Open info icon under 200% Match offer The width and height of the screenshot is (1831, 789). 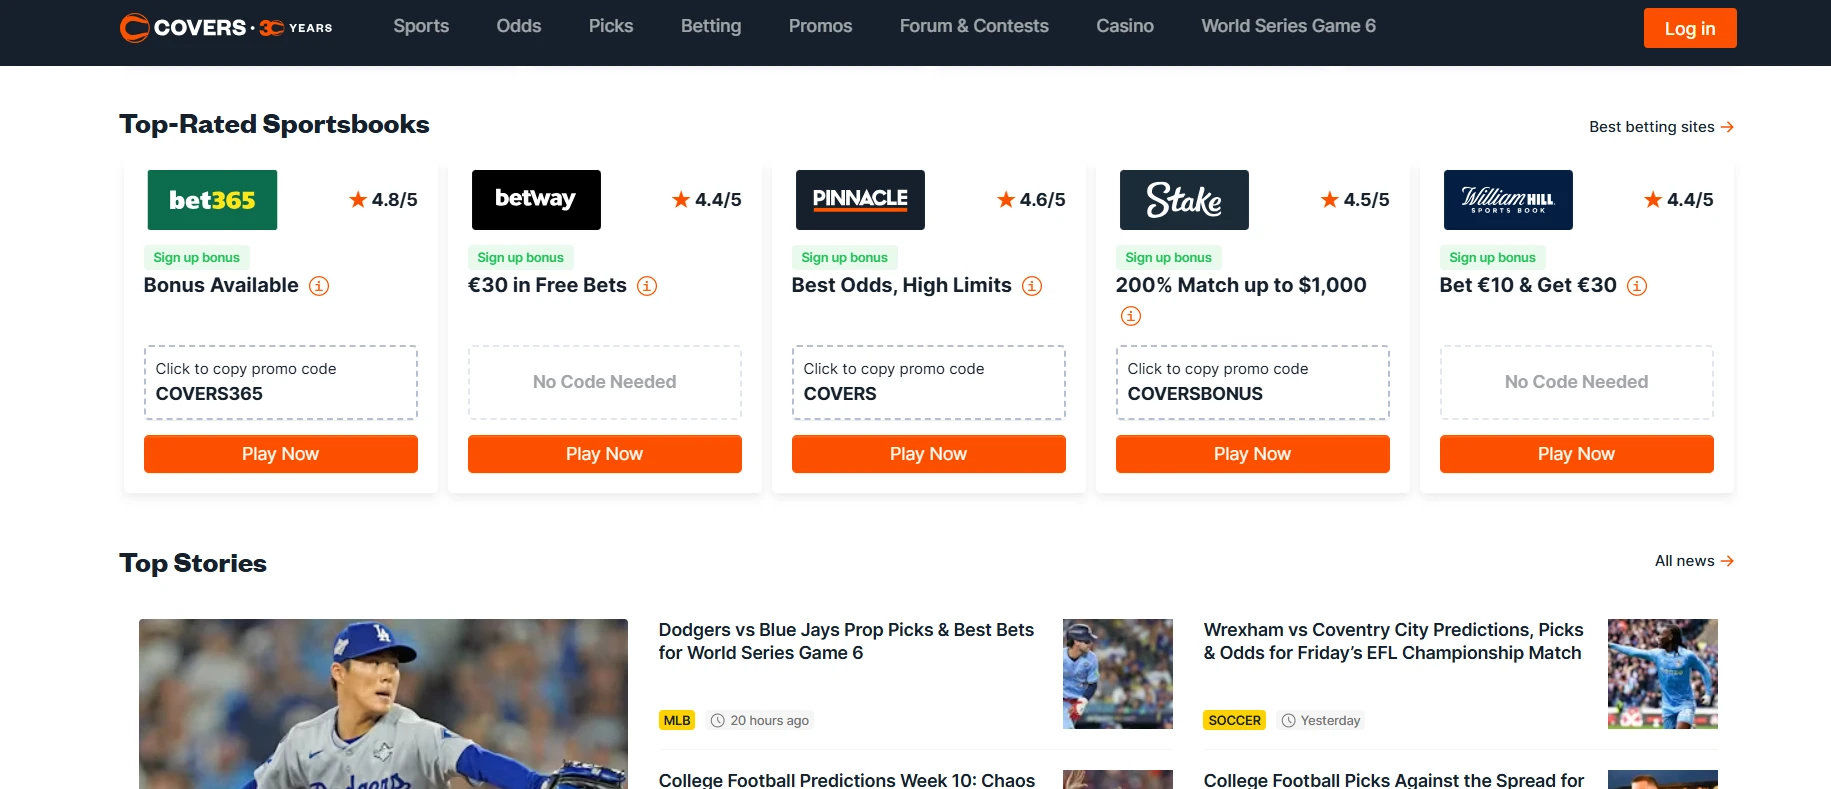(x=1131, y=316)
